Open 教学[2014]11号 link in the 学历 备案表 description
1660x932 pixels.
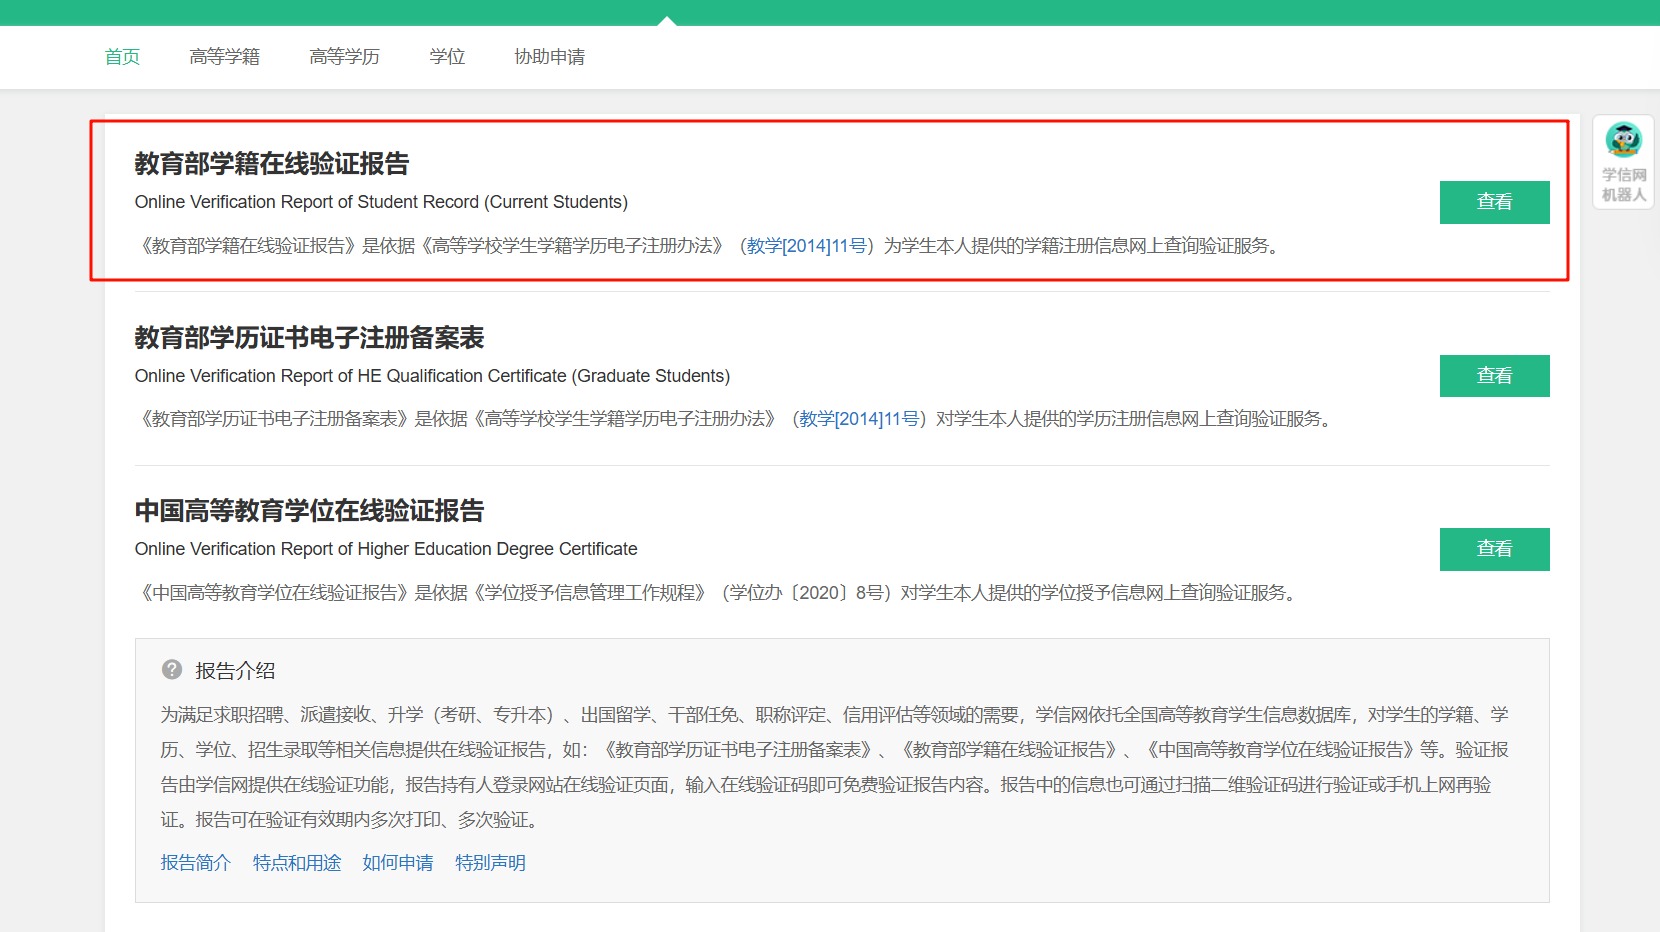858,419
